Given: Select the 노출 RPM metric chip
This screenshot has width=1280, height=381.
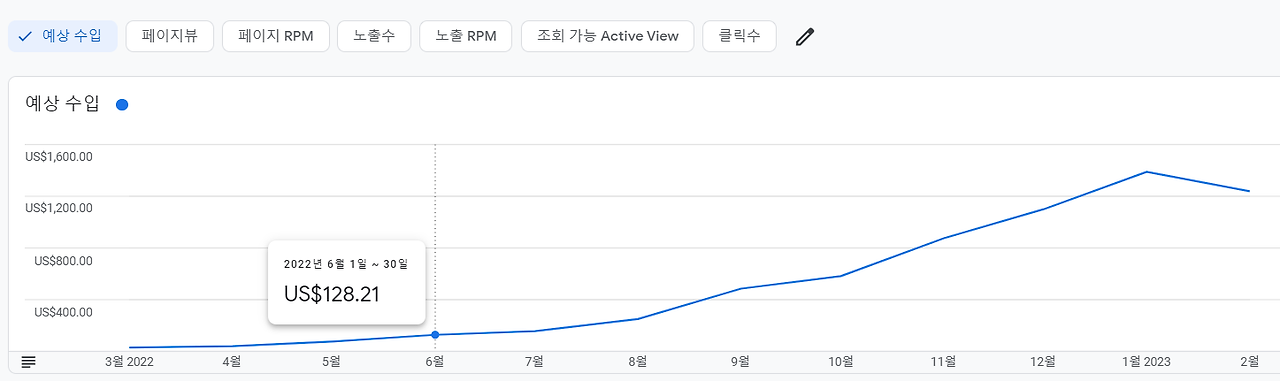Looking at the screenshot, I should click(x=466, y=36).
